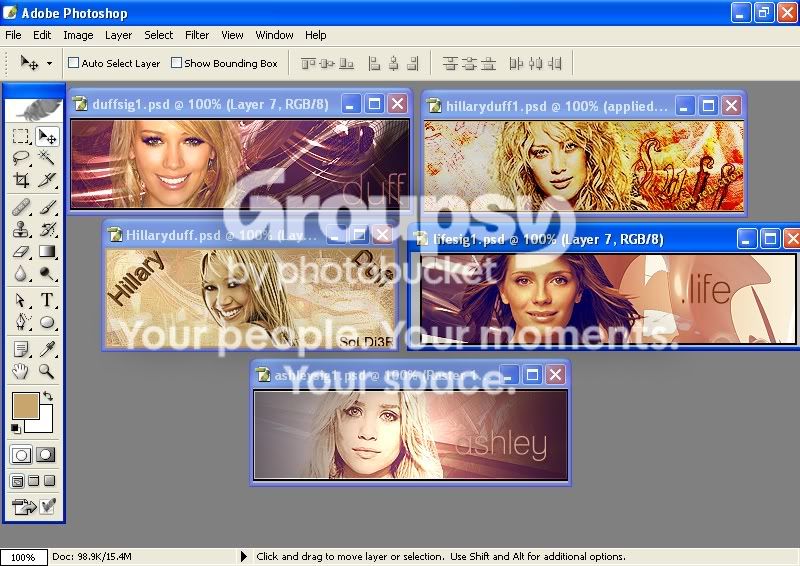Click Distribute Right Edges button
Viewport: 800px width, 566px height.
(555, 63)
